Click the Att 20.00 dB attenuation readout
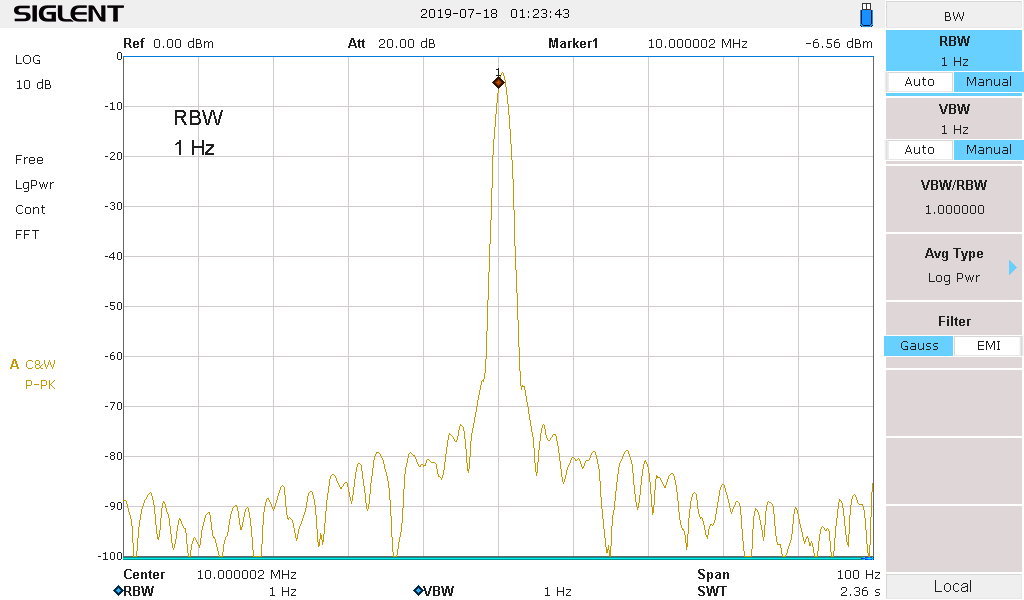Image resolution: width=1024 pixels, height=600 pixels. pos(391,44)
